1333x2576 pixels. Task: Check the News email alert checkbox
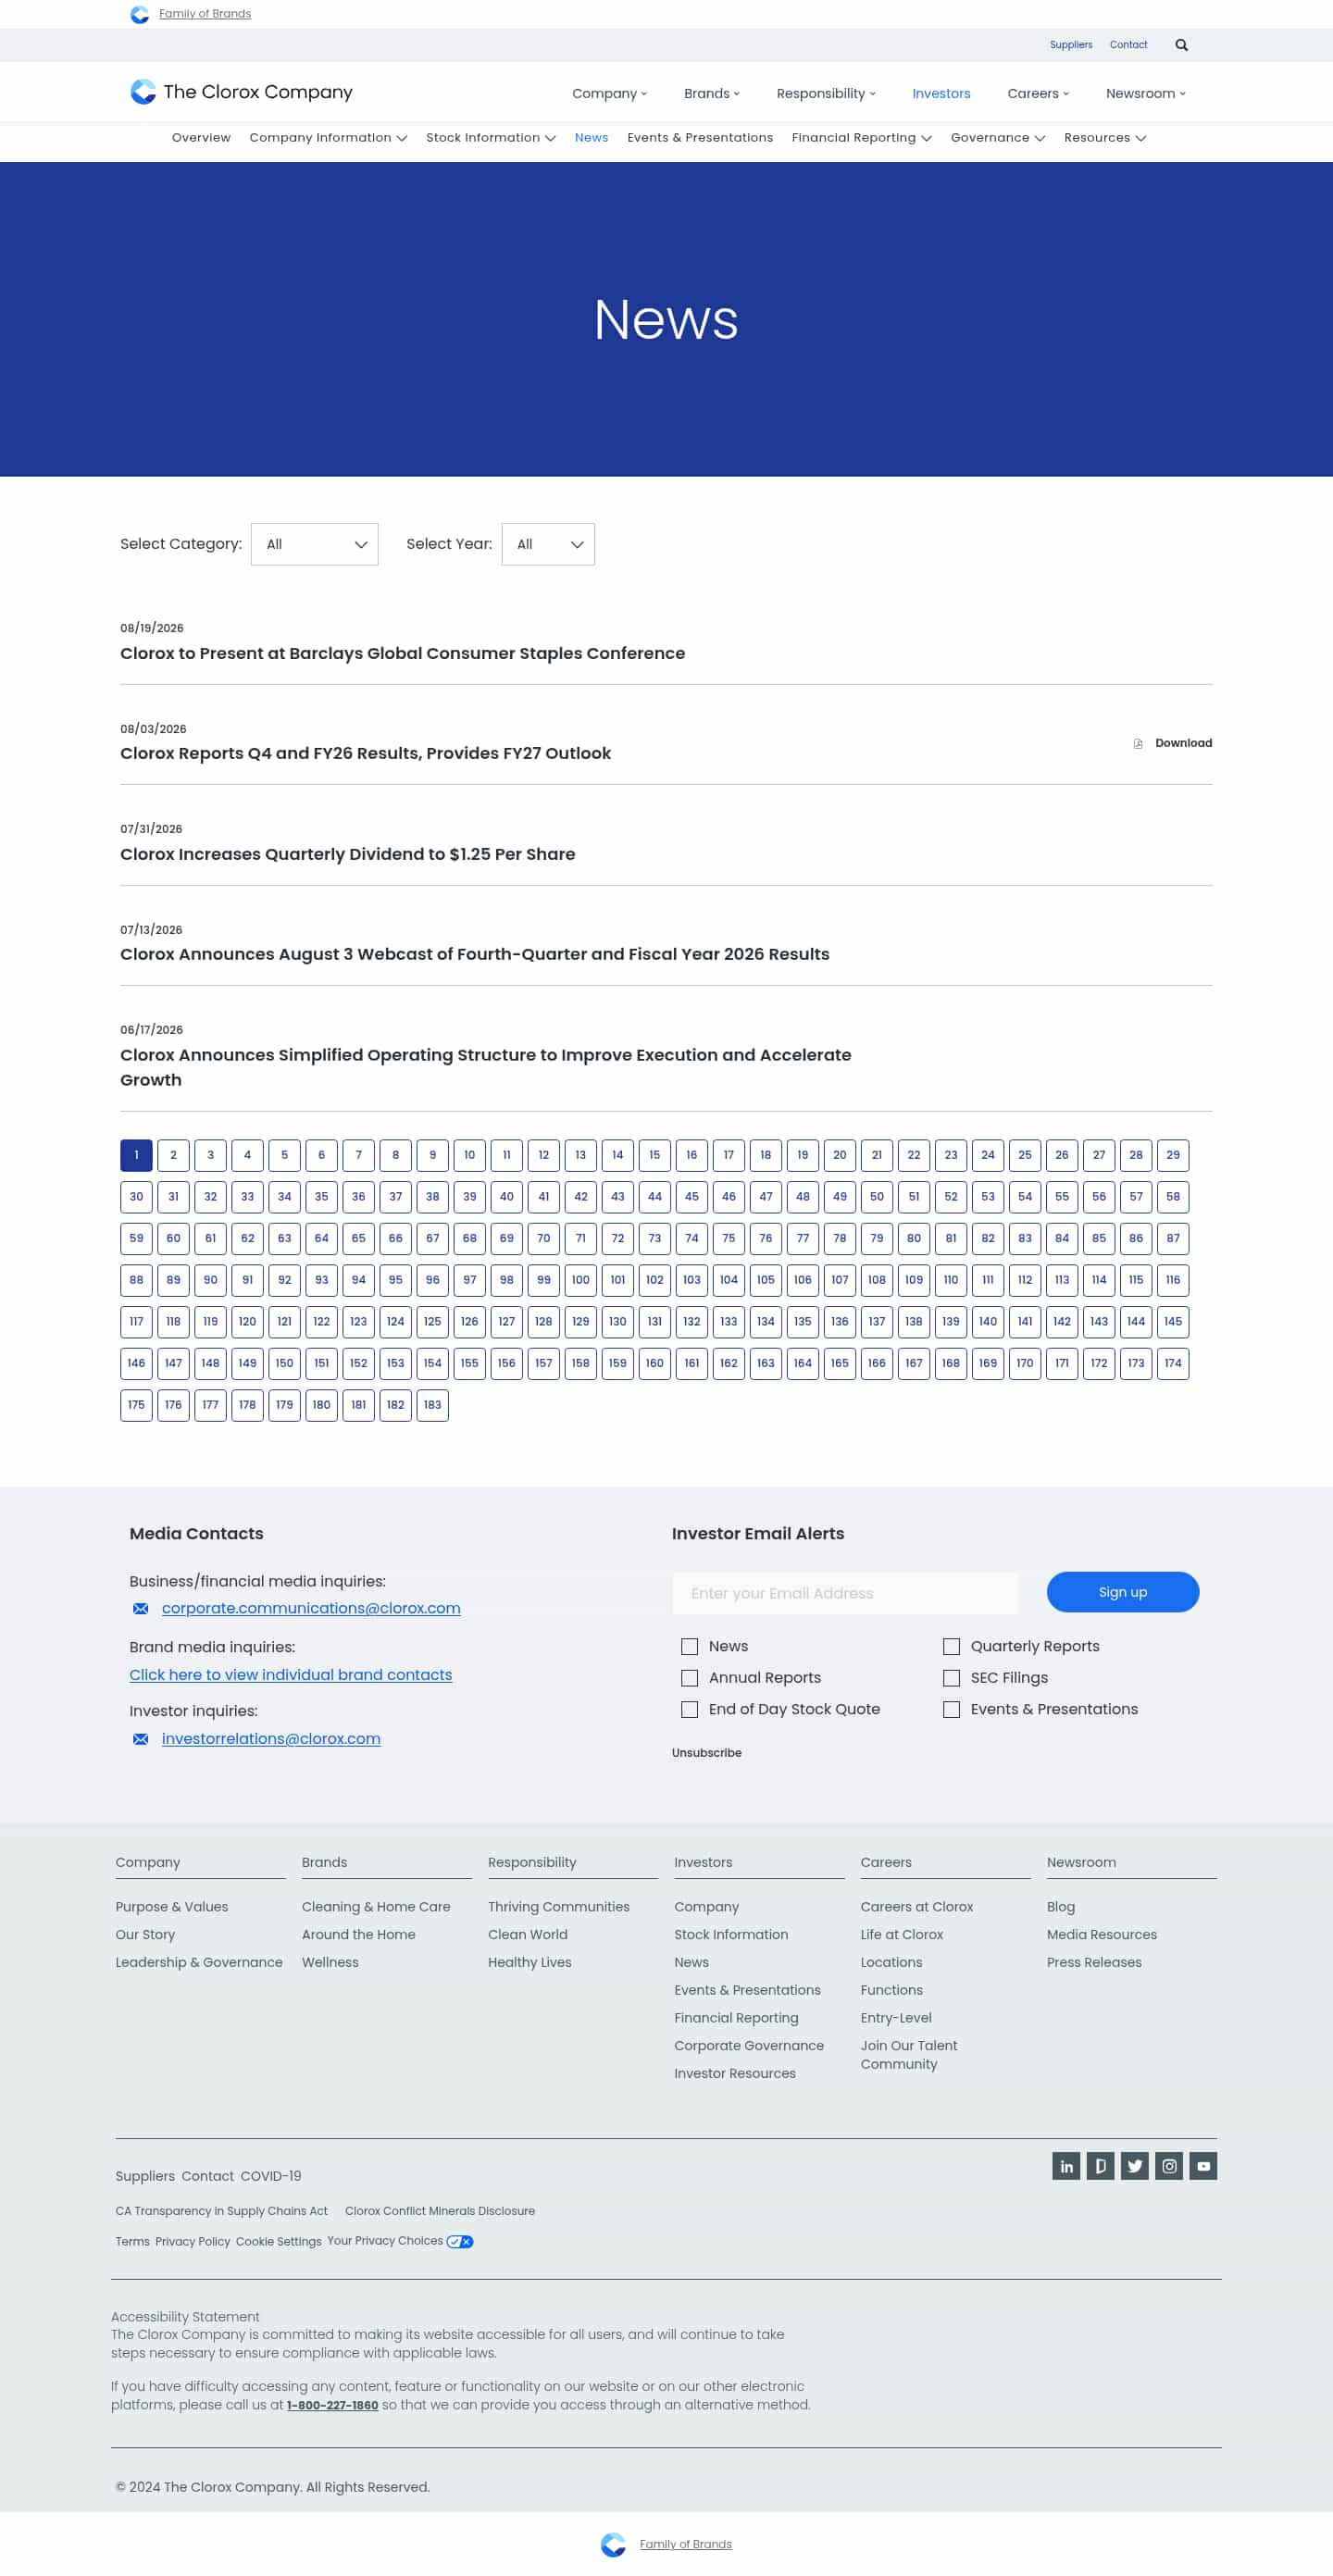689,1646
